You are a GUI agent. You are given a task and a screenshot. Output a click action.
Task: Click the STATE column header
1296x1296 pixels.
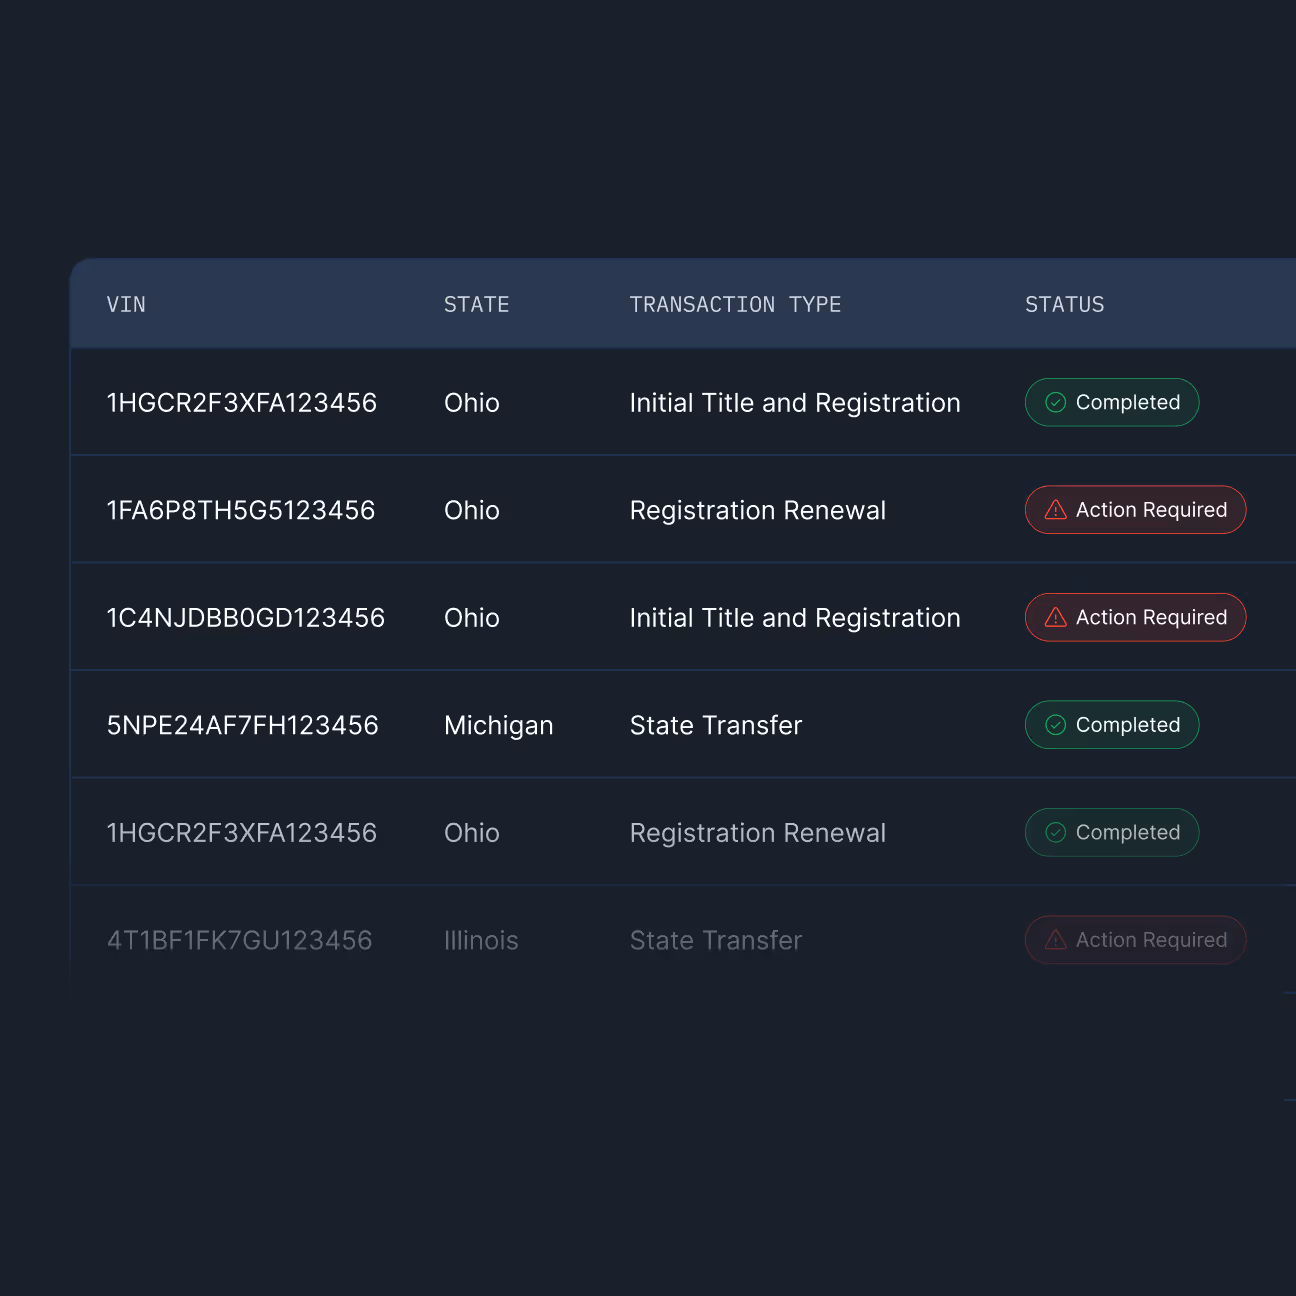pos(477,305)
